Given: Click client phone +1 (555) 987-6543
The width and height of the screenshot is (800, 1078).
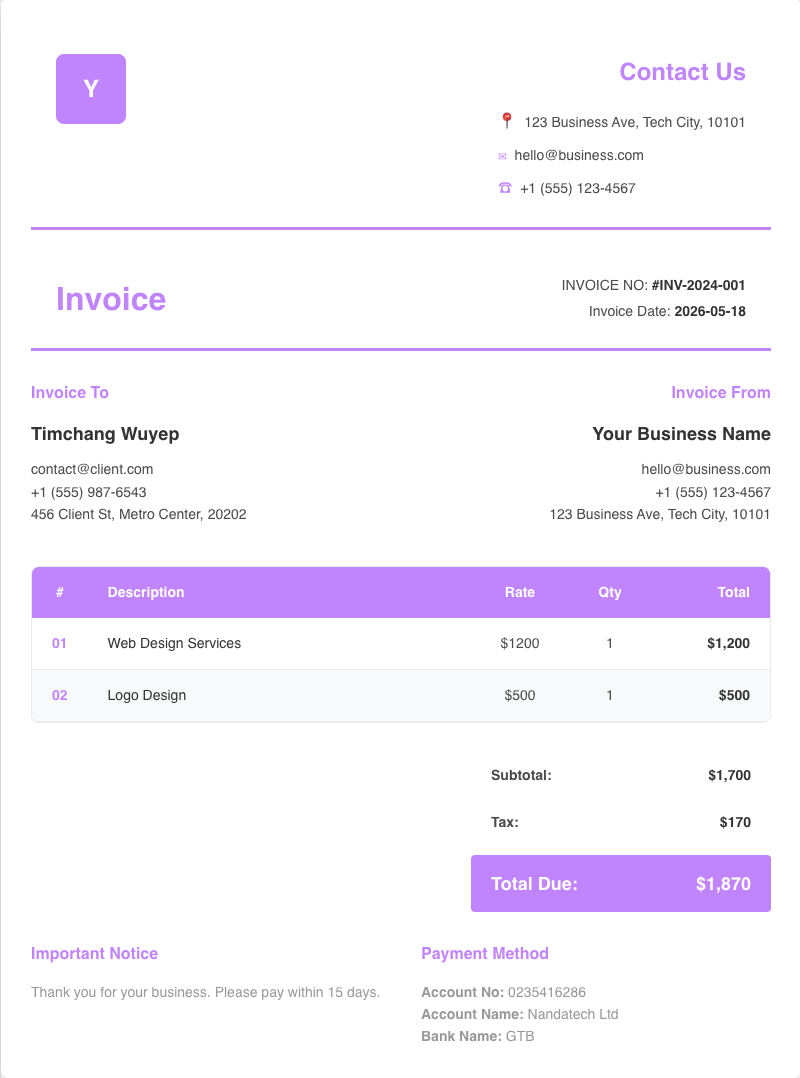Looking at the screenshot, I should coord(89,492).
